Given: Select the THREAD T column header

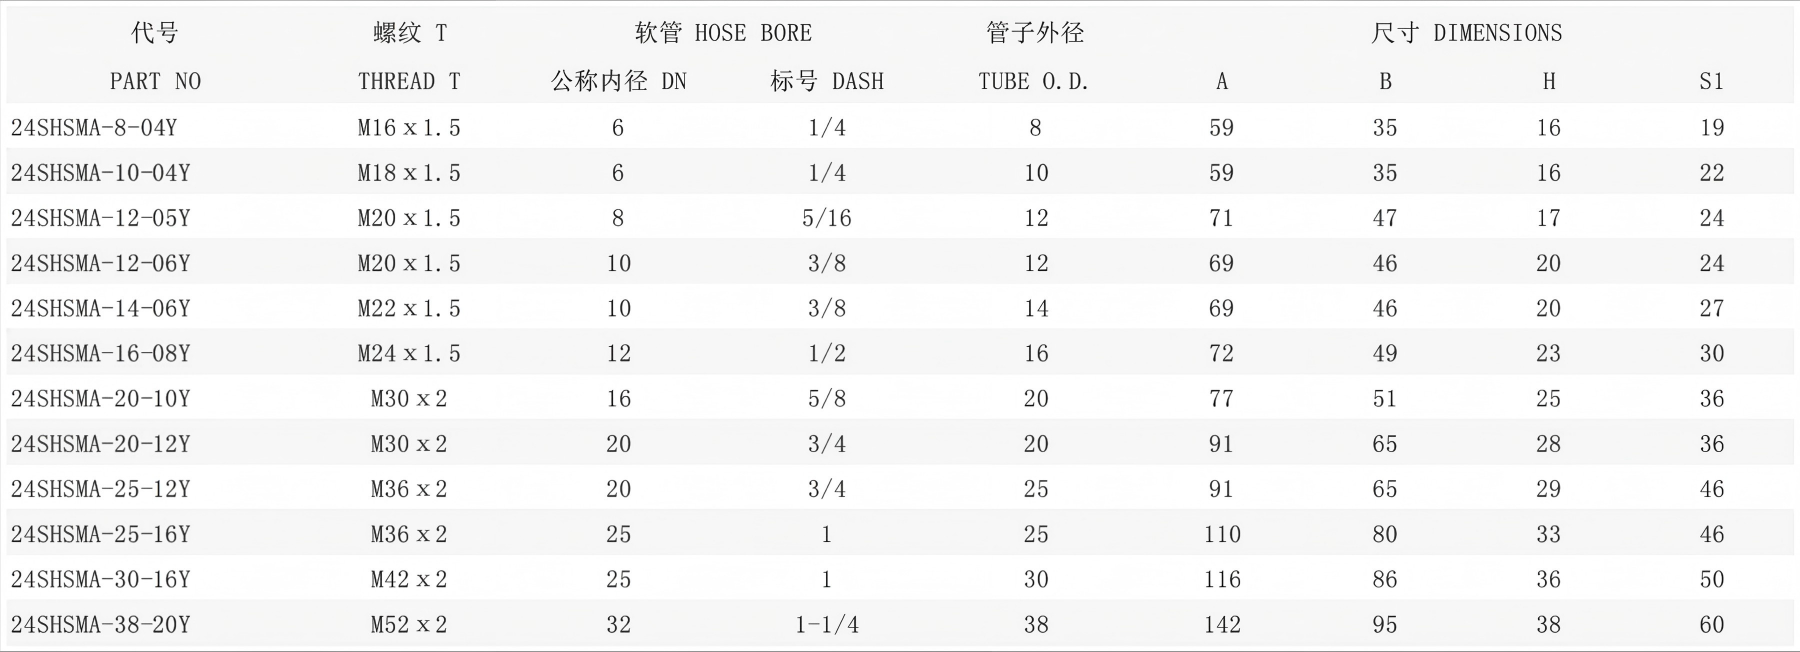Looking at the screenshot, I should point(409,81).
